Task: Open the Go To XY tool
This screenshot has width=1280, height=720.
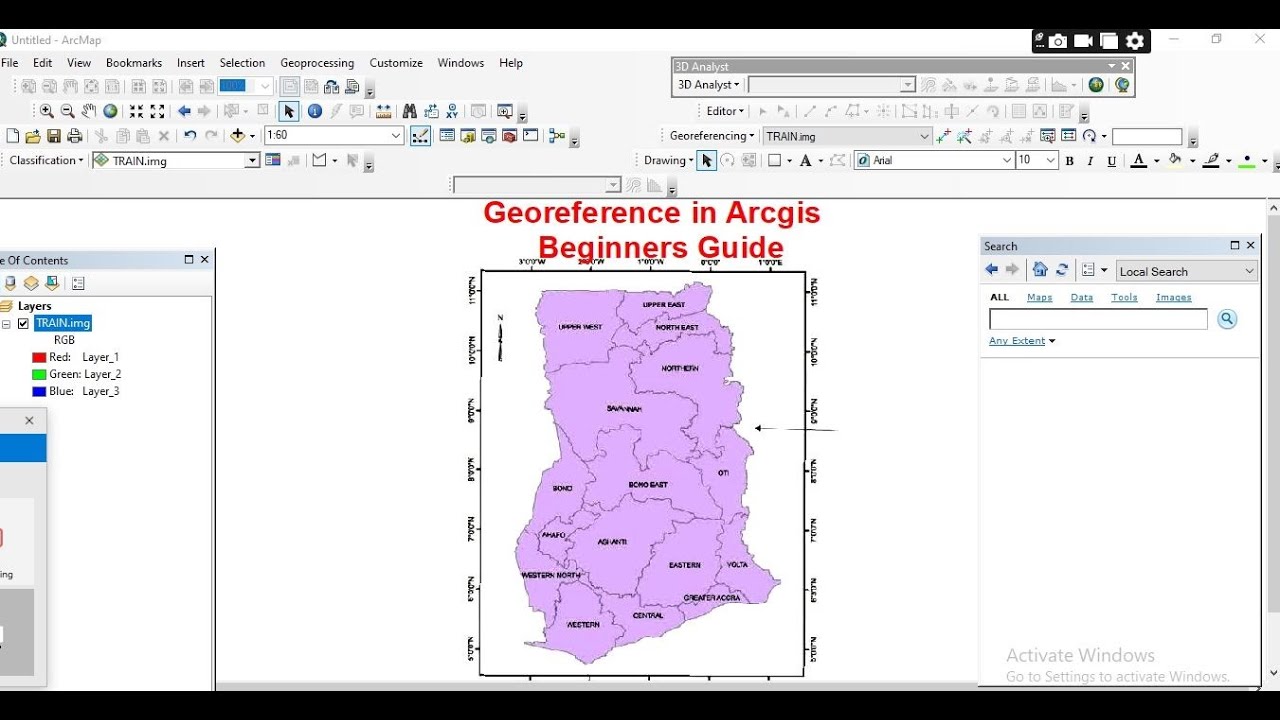Action: point(453,111)
